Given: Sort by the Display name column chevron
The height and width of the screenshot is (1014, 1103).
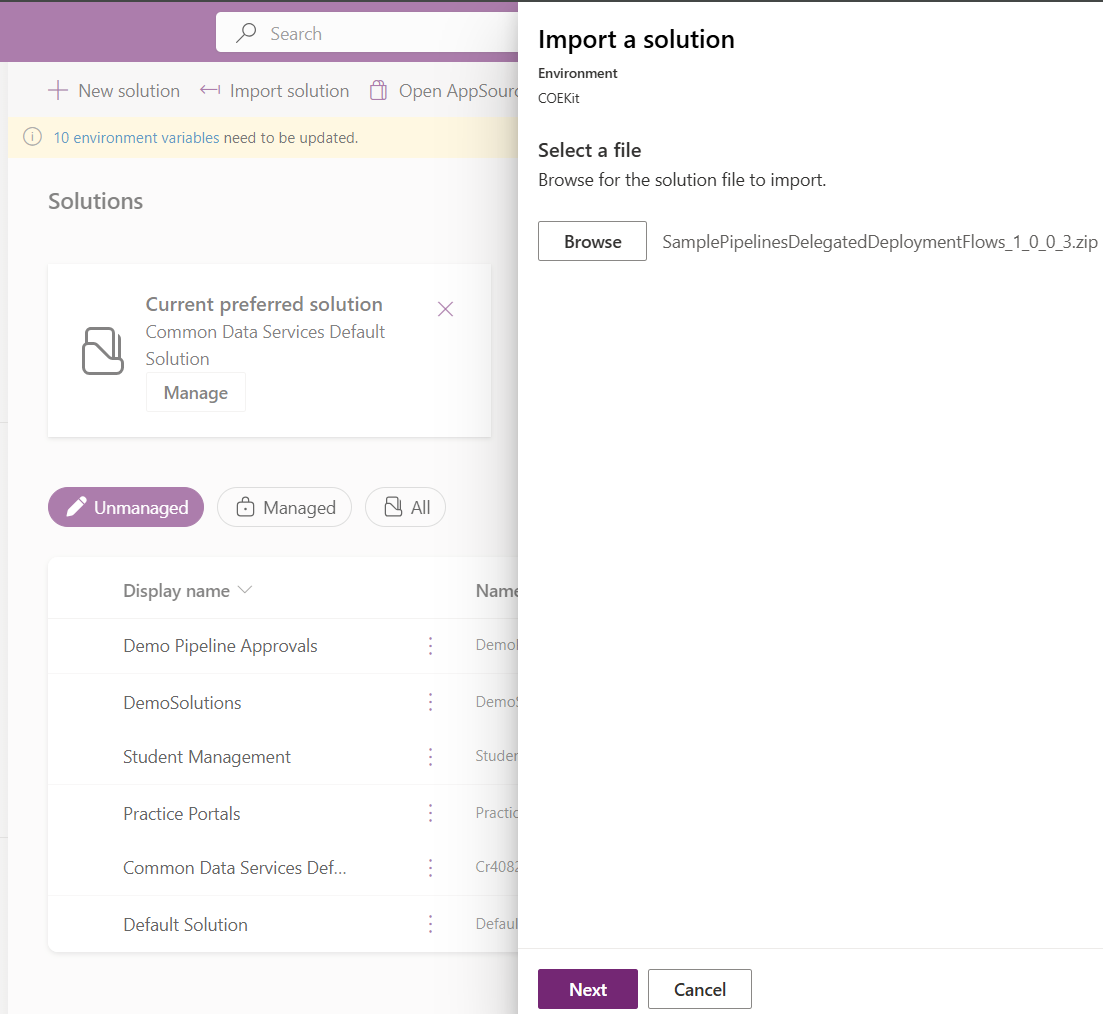Looking at the screenshot, I should [x=245, y=591].
